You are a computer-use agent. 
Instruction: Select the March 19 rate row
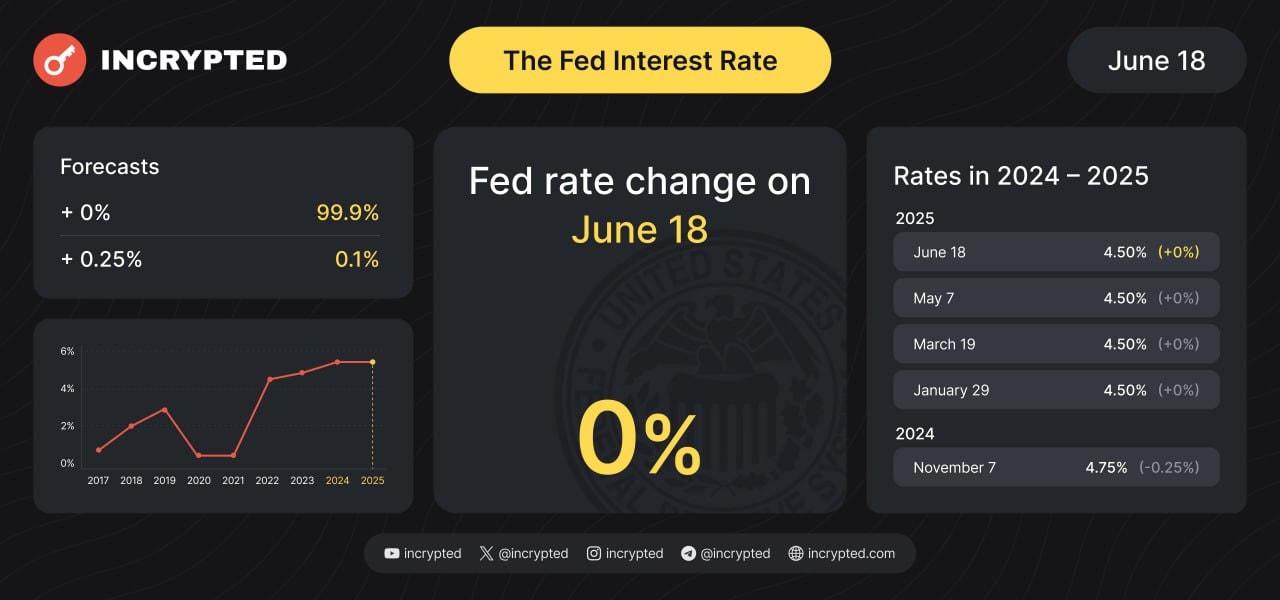pyautogui.click(x=1056, y=344)
